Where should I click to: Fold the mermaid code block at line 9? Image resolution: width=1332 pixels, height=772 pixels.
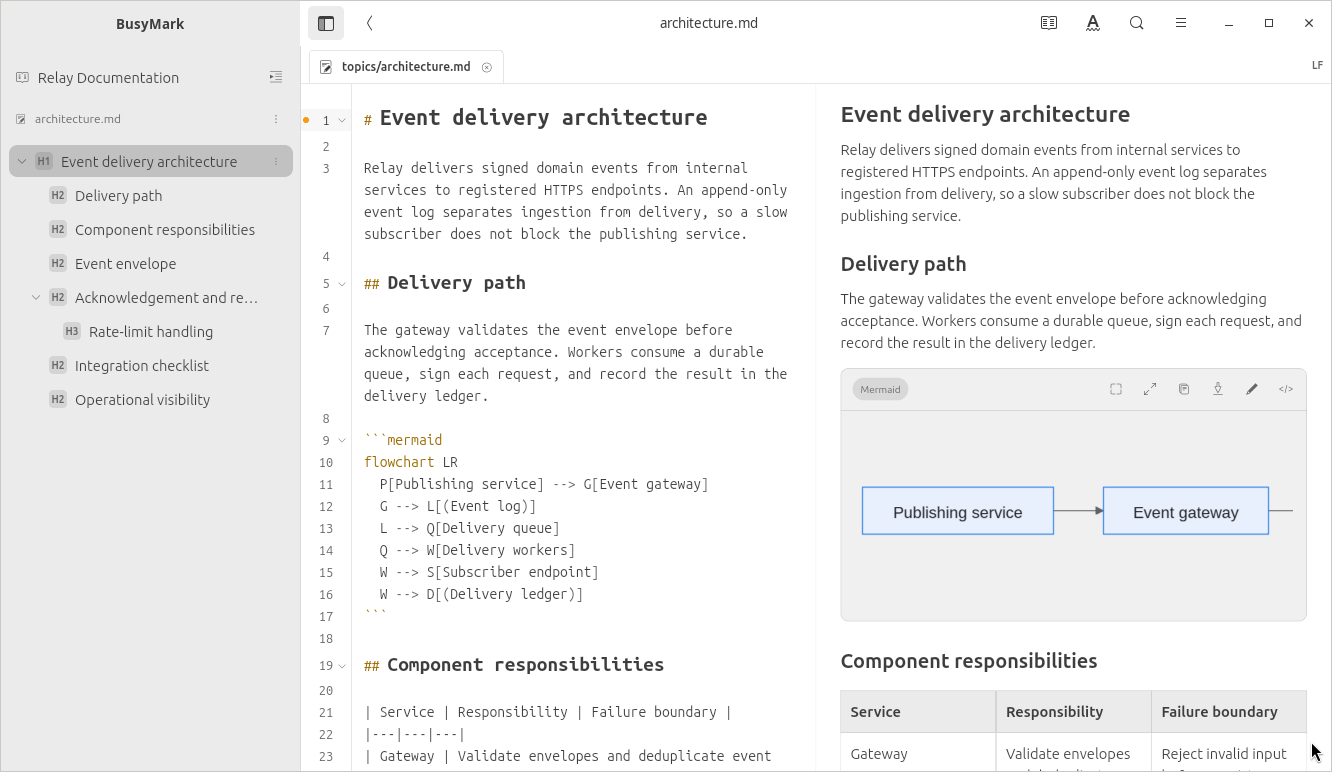coord(342,440)
